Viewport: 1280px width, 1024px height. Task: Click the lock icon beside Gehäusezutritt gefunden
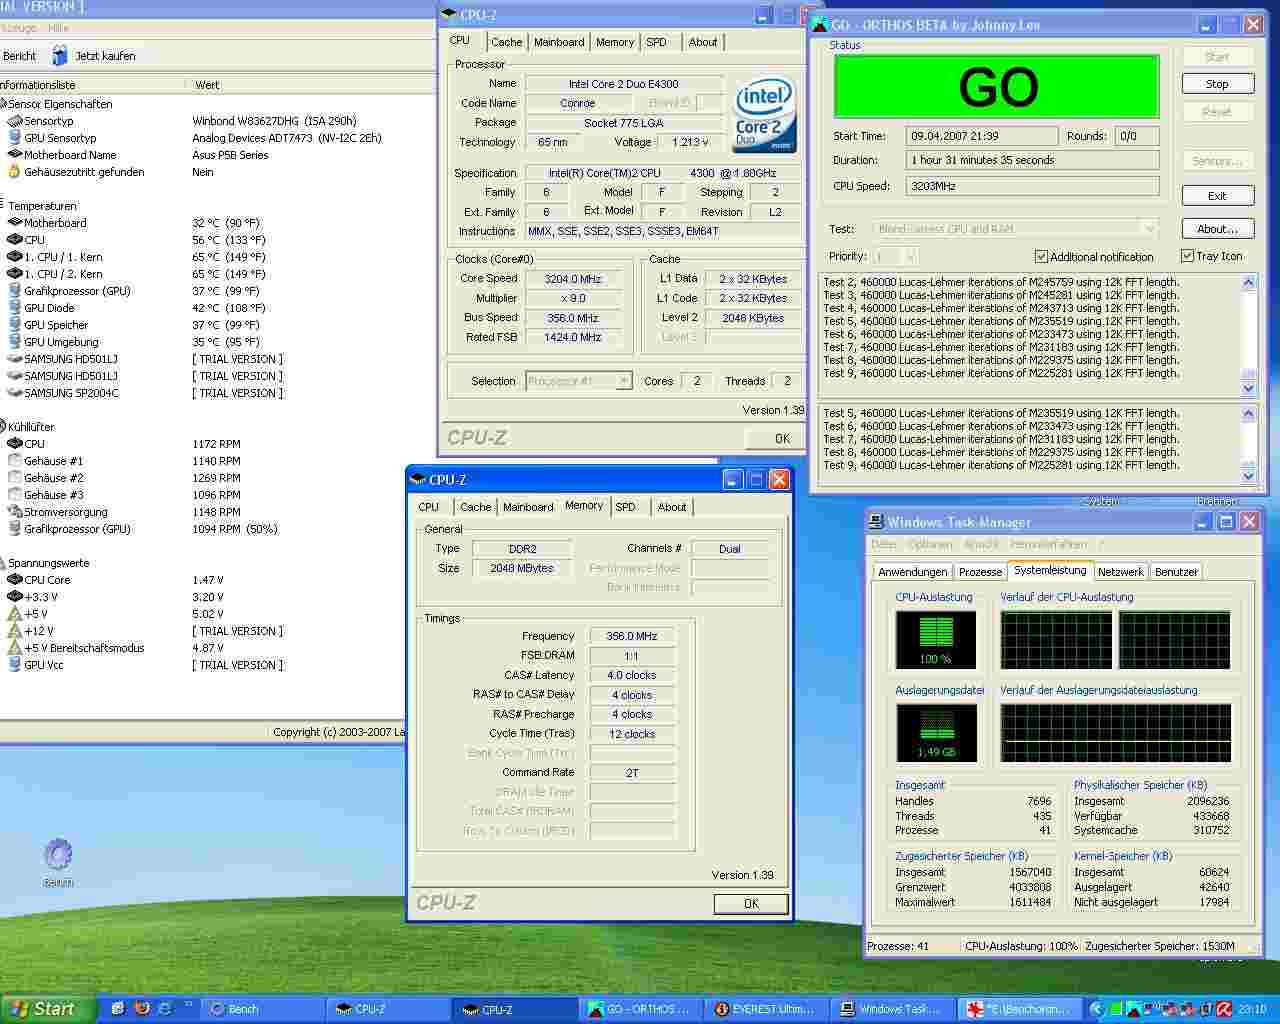14,172
